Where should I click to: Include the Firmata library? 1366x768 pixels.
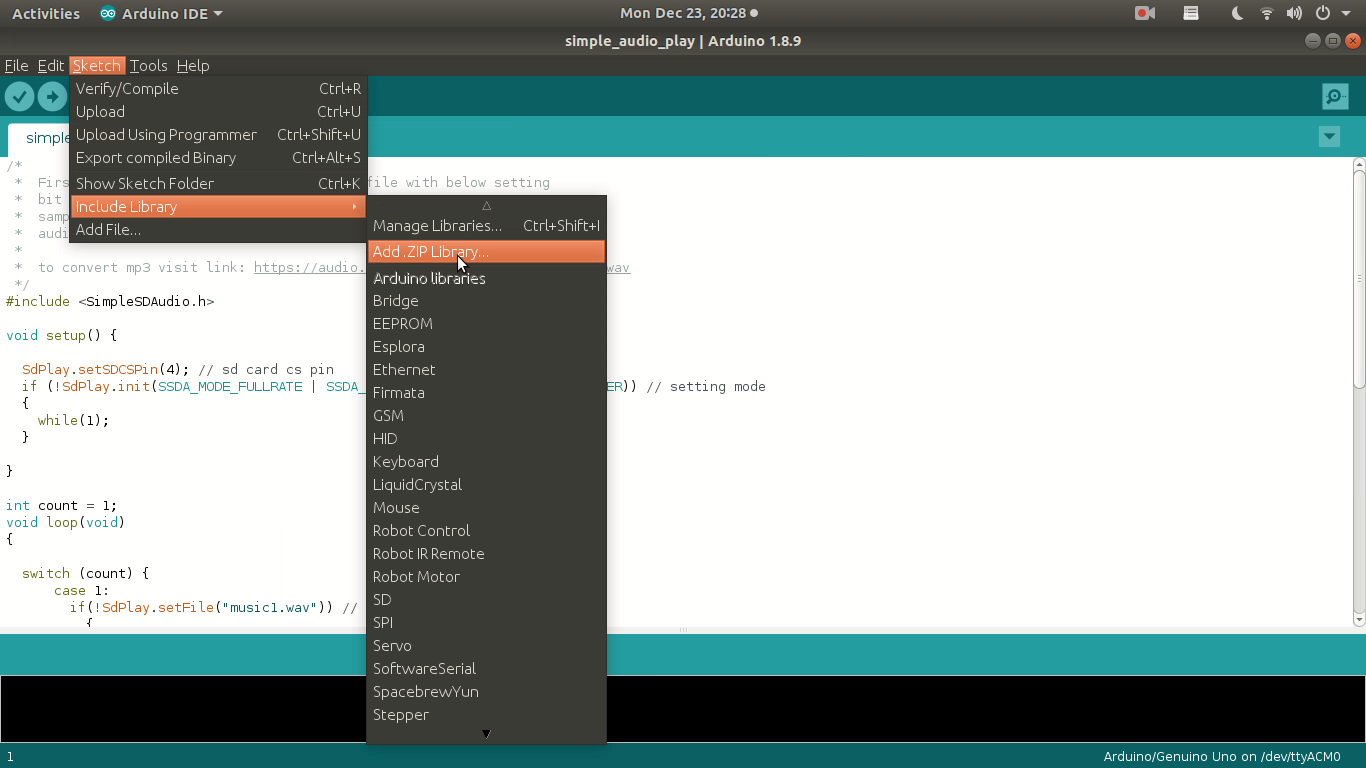[x=486, y=393]
